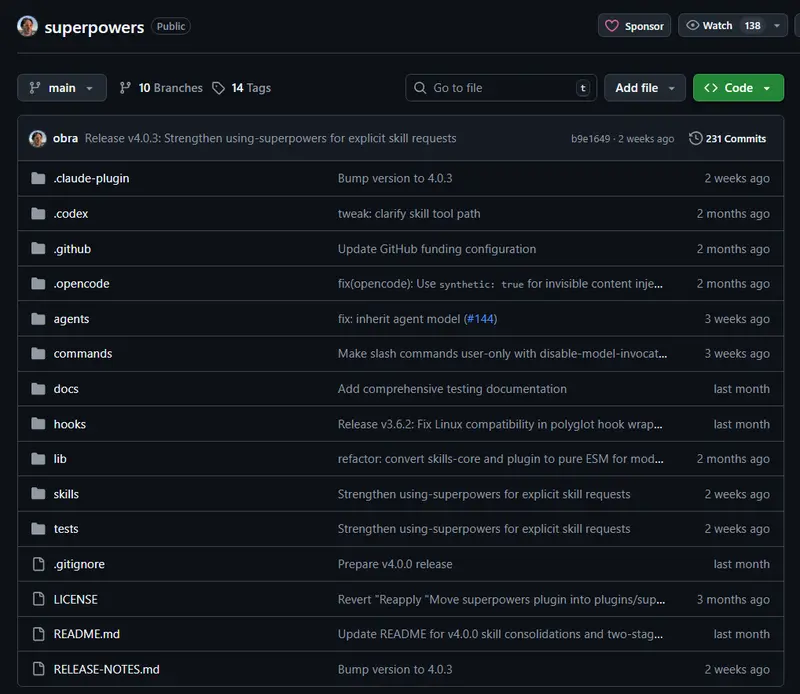Click the file icon next to LICENSE
Image resolution: width=800 pixels, height=694 pixels.
pyautogui.click(x=38, y=599)
